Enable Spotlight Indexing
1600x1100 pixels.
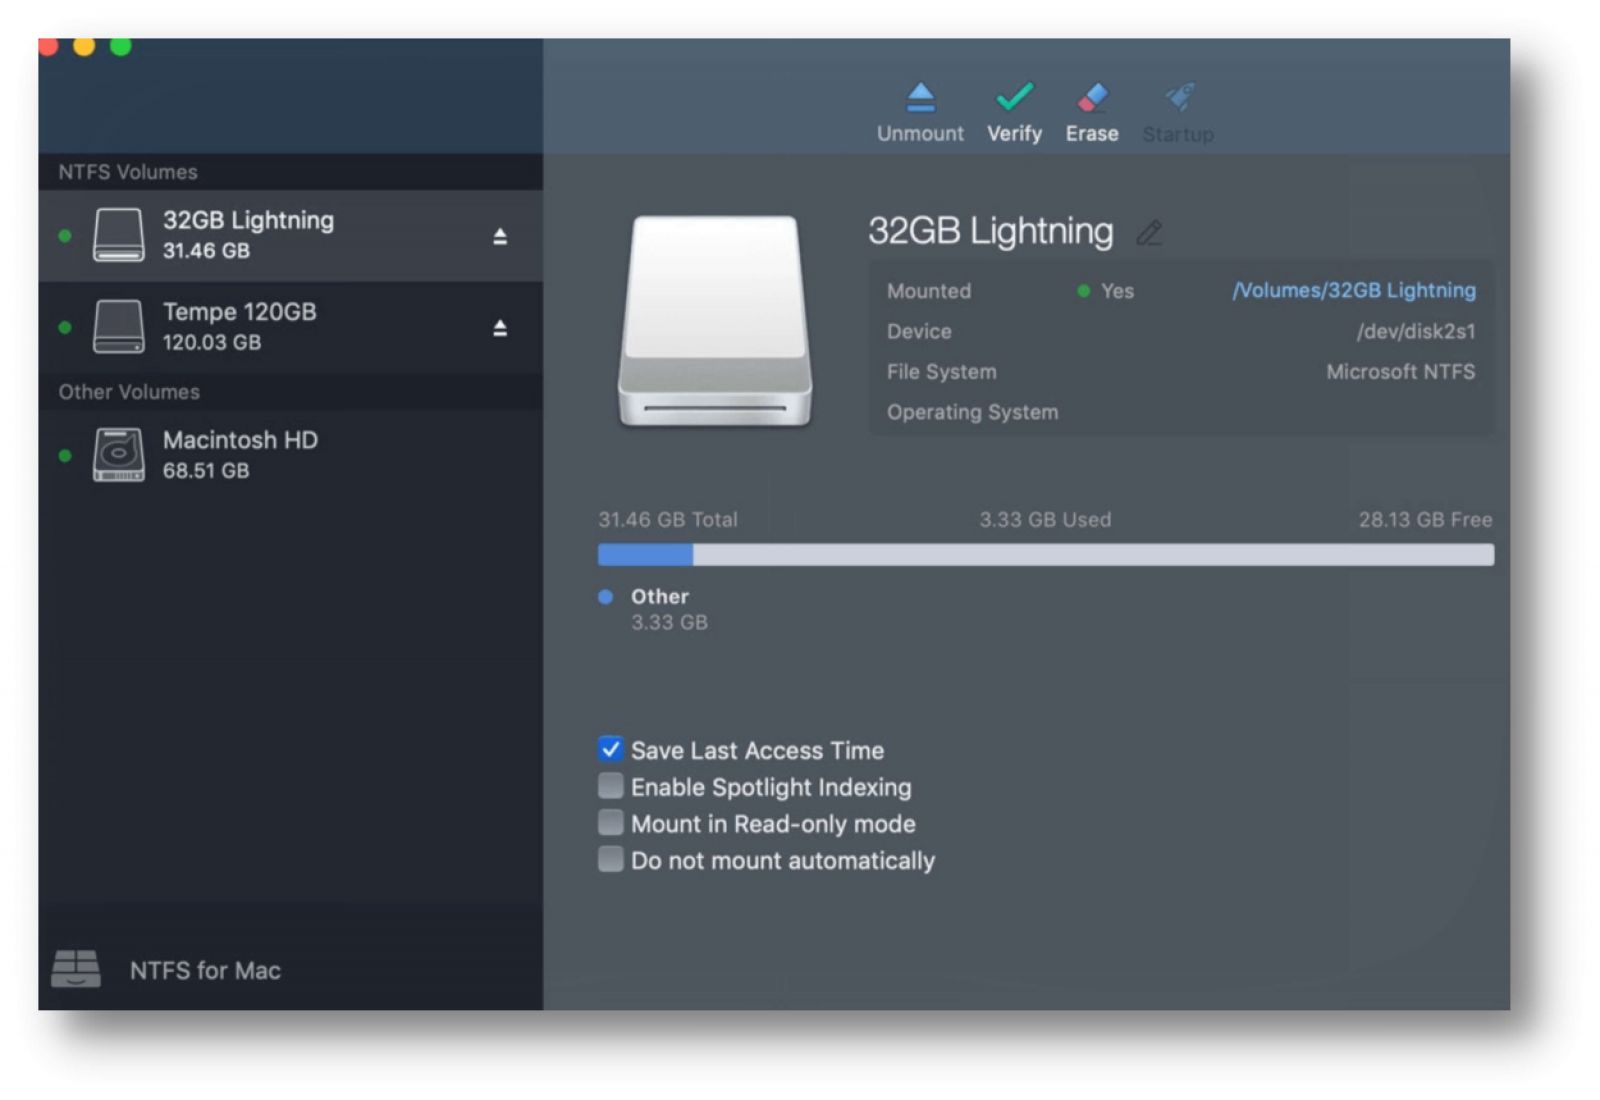(610, 786)
